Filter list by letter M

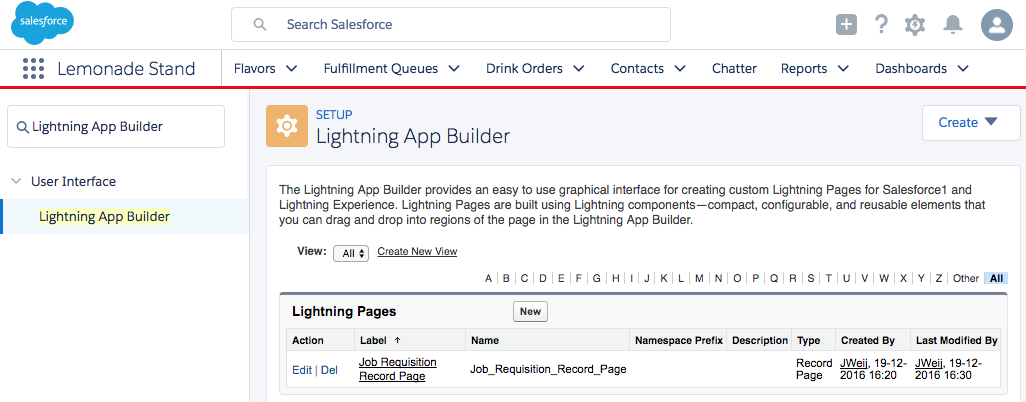(x=700, y=279)
